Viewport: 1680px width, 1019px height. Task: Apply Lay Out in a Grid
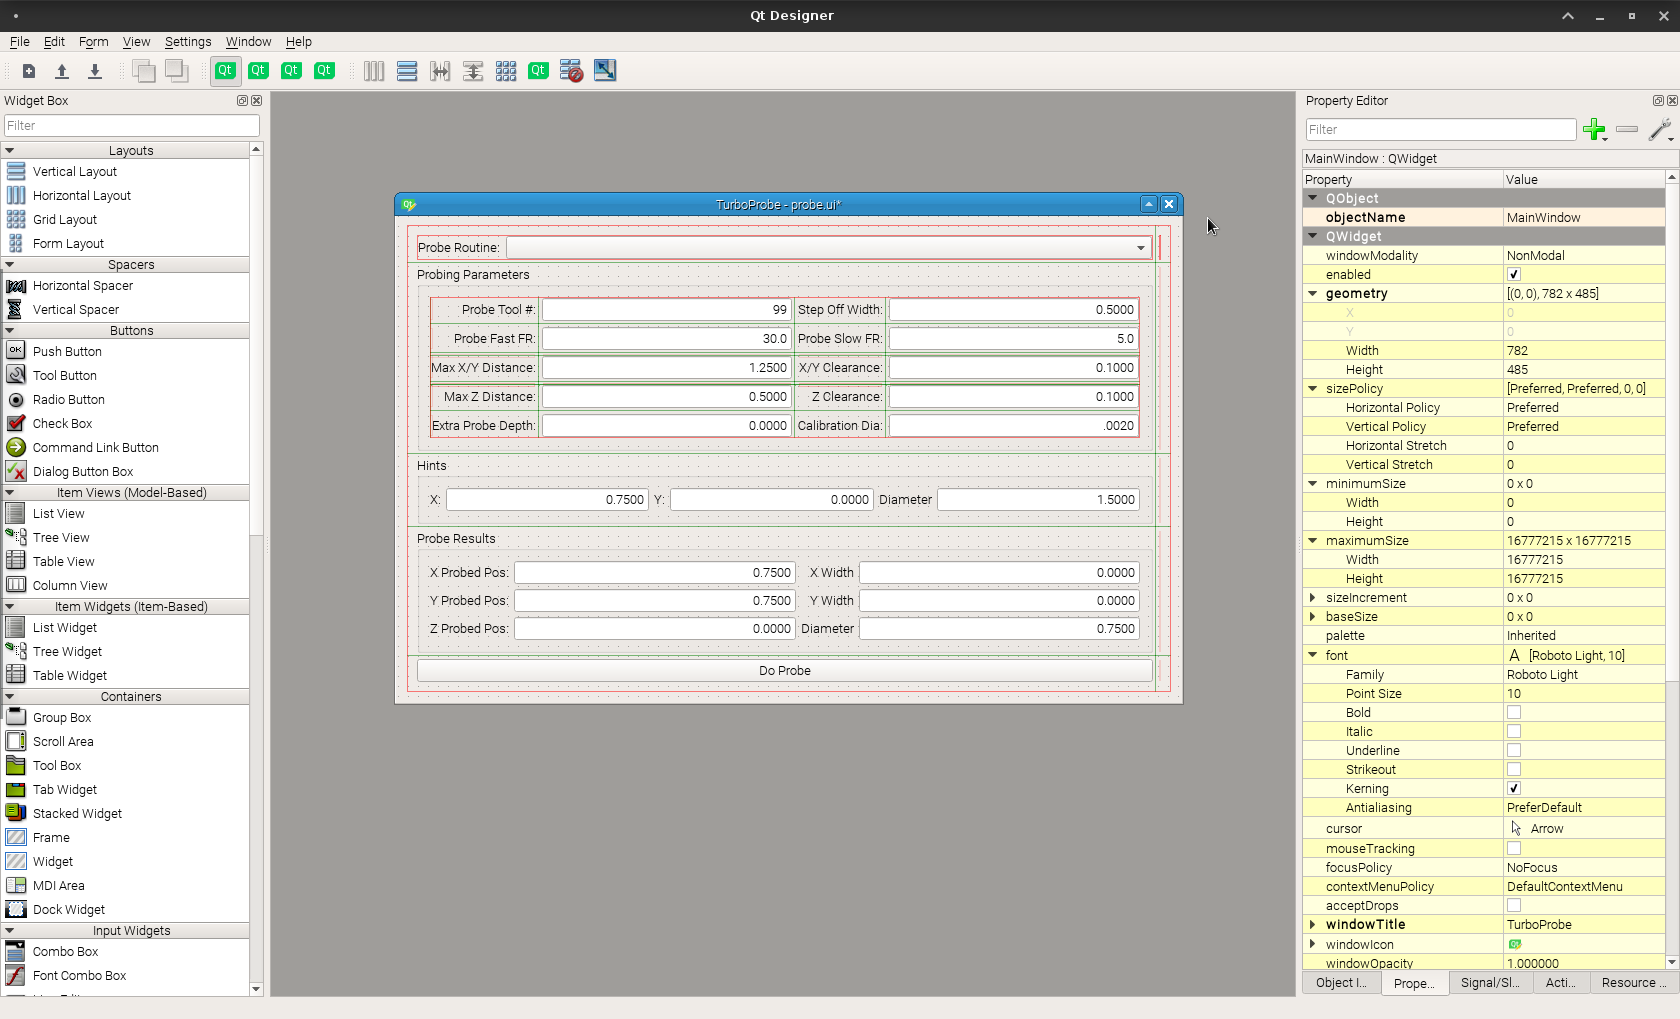[x=506, y=71]
